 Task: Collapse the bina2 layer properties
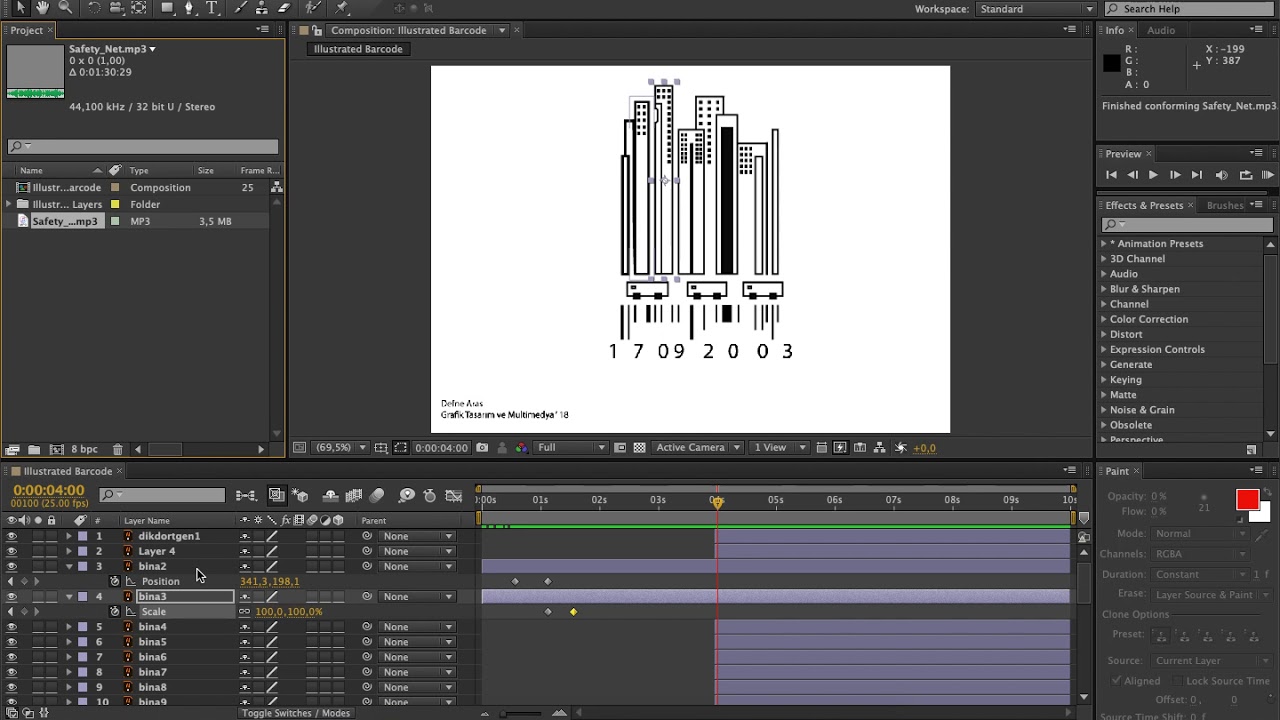(x=69, y=566)
